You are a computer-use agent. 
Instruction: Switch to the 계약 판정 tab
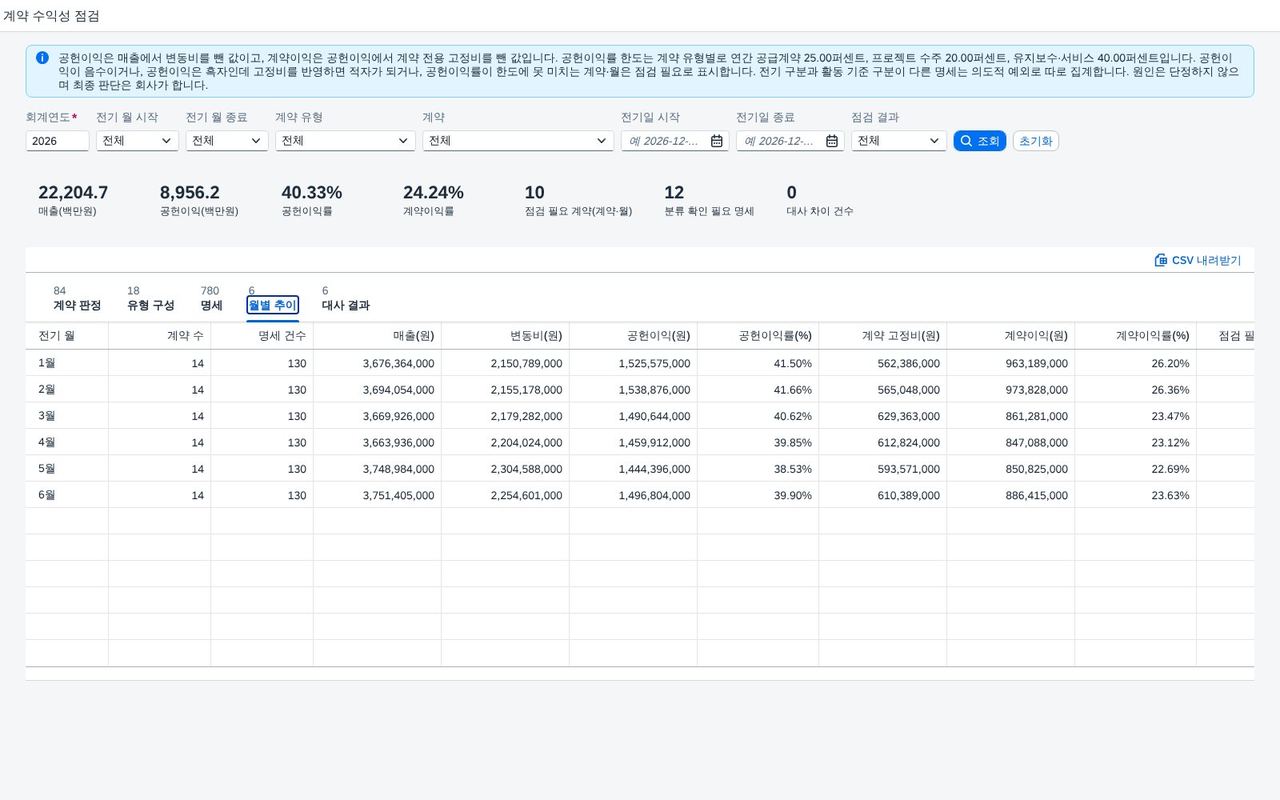[x=77, y=298]
